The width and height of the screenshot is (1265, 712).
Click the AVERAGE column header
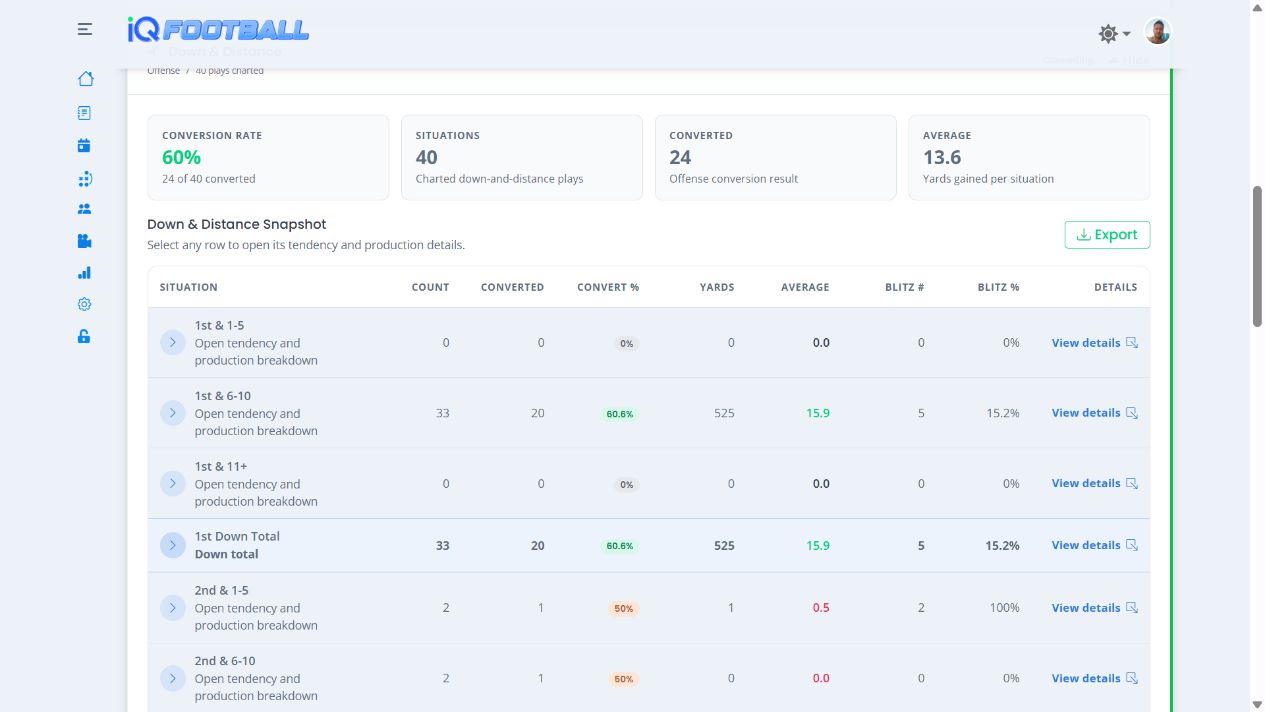[805, 287]
